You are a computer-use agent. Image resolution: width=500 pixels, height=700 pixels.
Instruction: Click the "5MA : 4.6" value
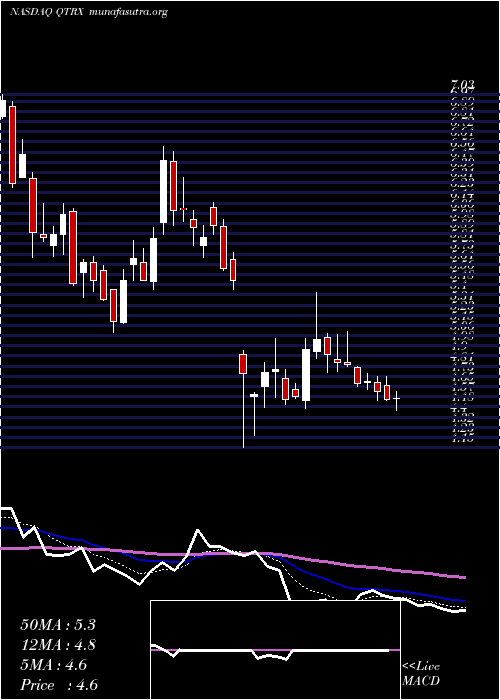(x=54, y=665)
